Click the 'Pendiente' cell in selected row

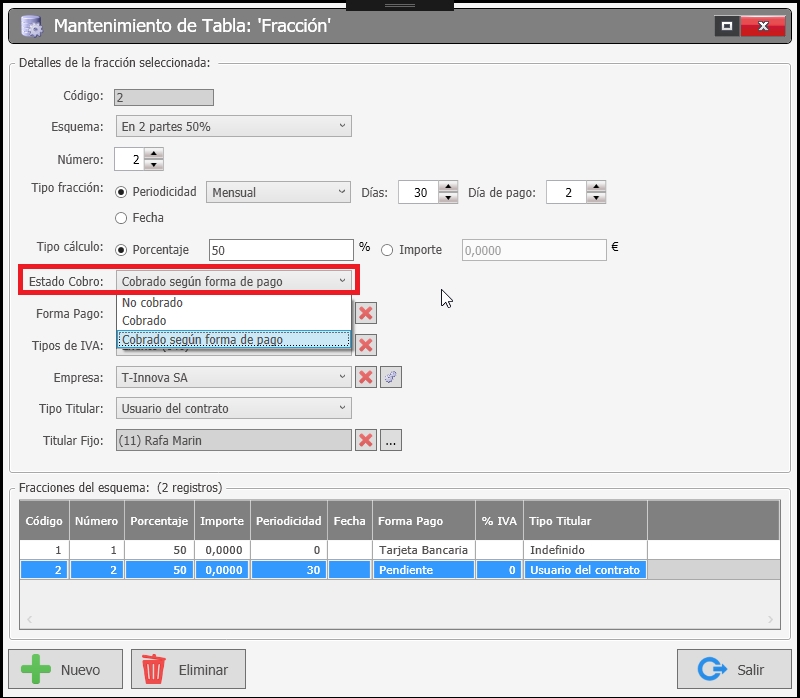424,570
